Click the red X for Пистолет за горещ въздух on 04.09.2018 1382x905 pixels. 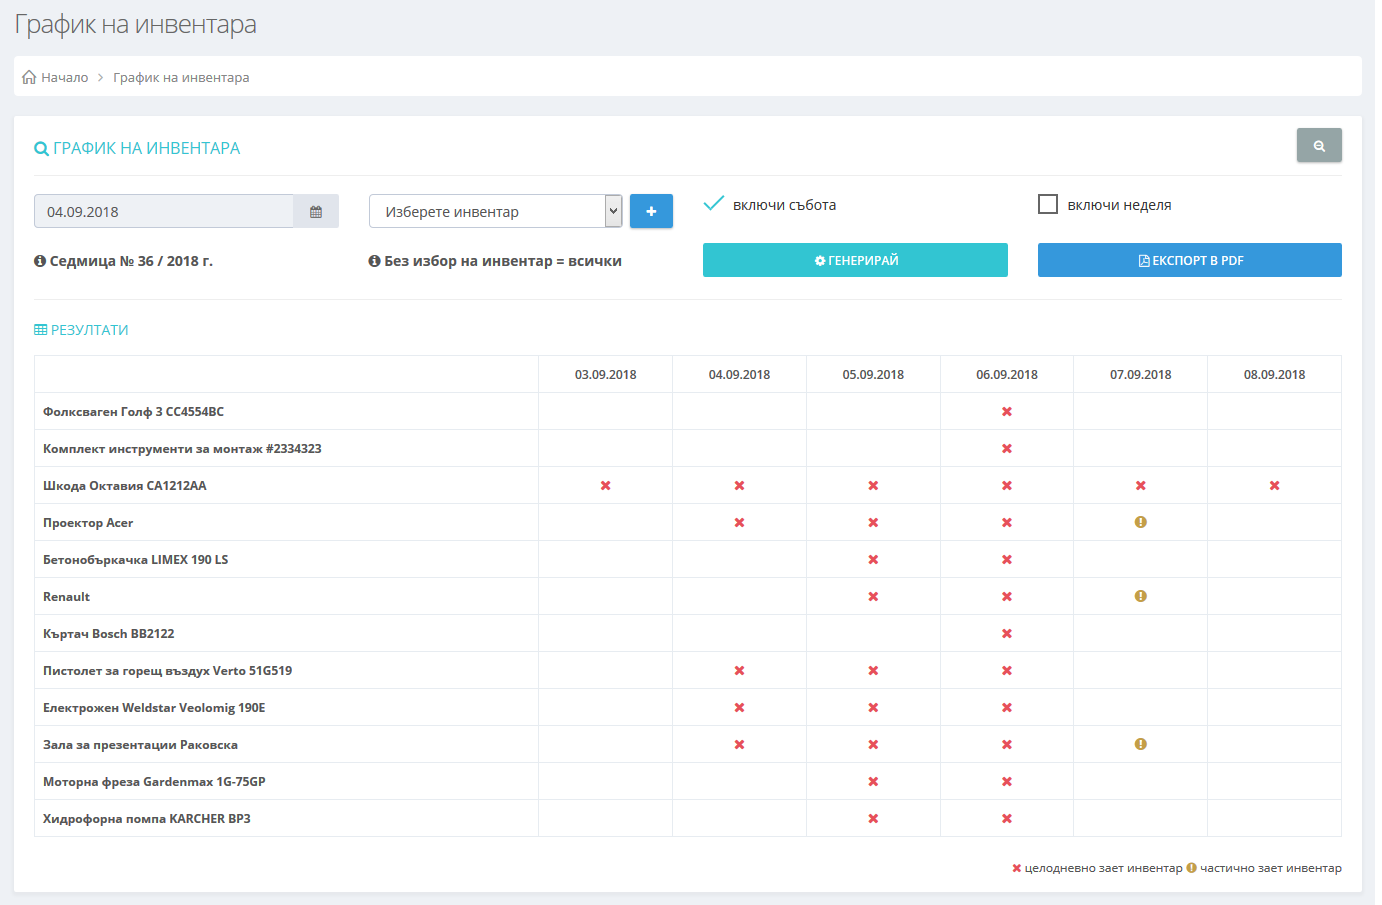[x=739, y=671]
